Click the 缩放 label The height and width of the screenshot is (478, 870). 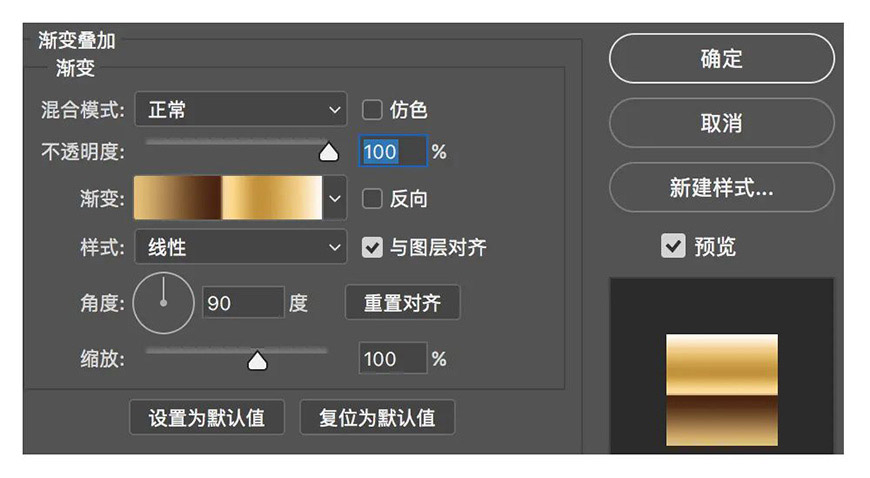103,359
